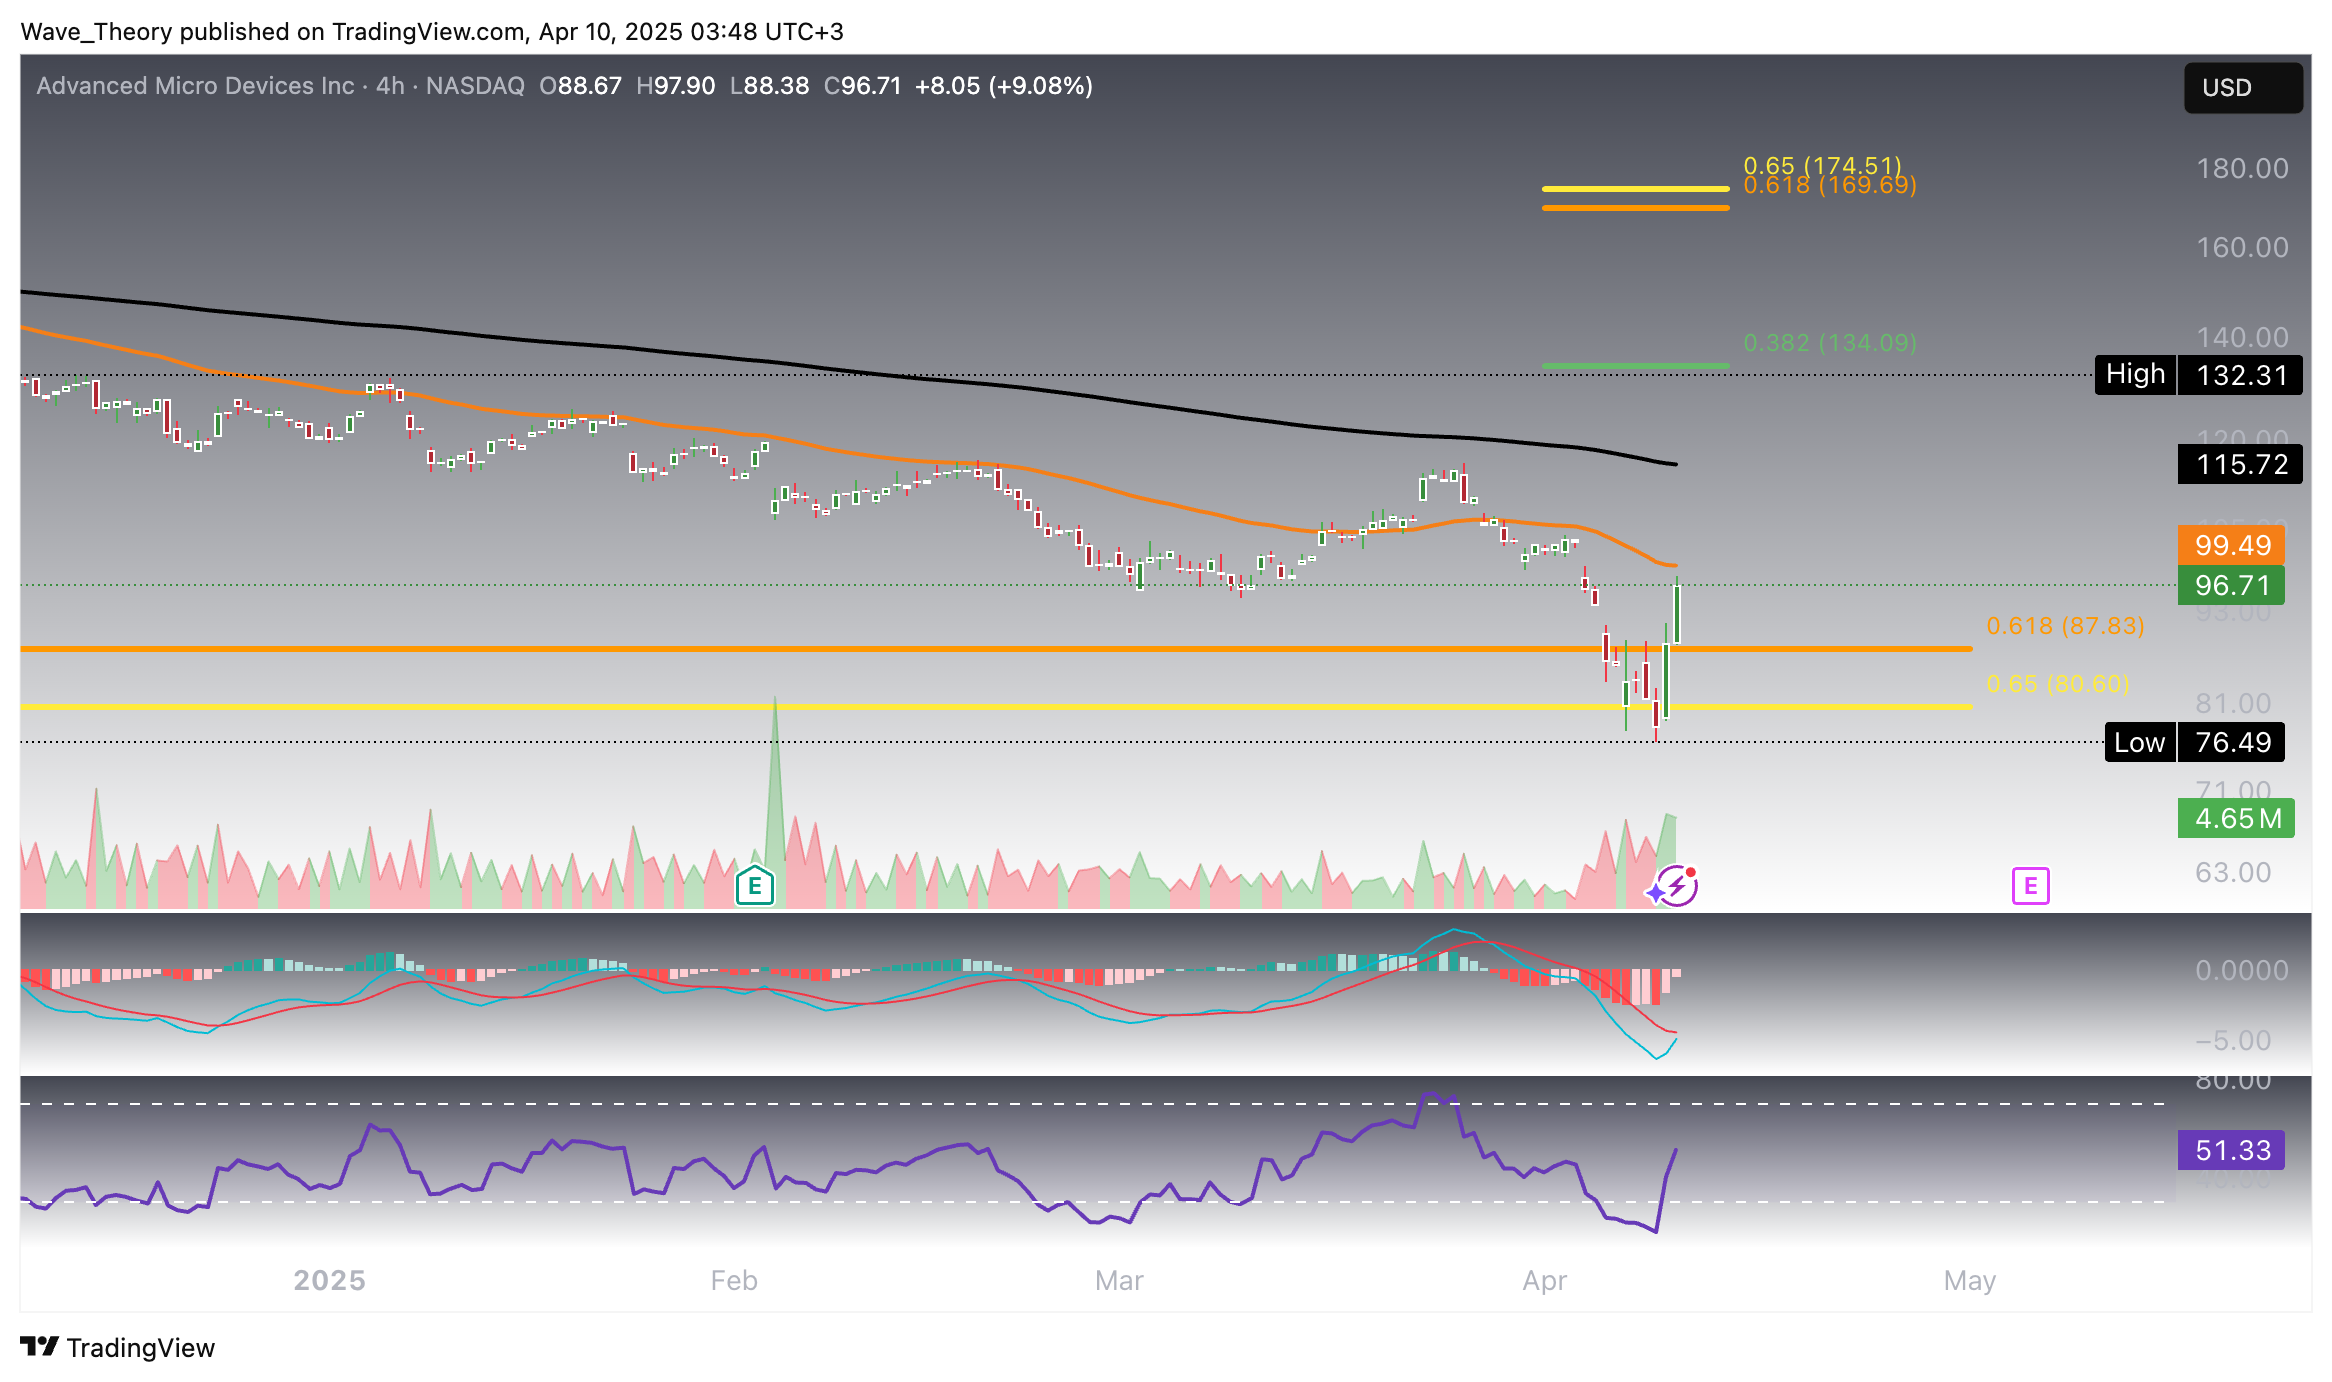
Task: Click the 0.618 (169.69) Fibonacci label
Action: 1830,186
